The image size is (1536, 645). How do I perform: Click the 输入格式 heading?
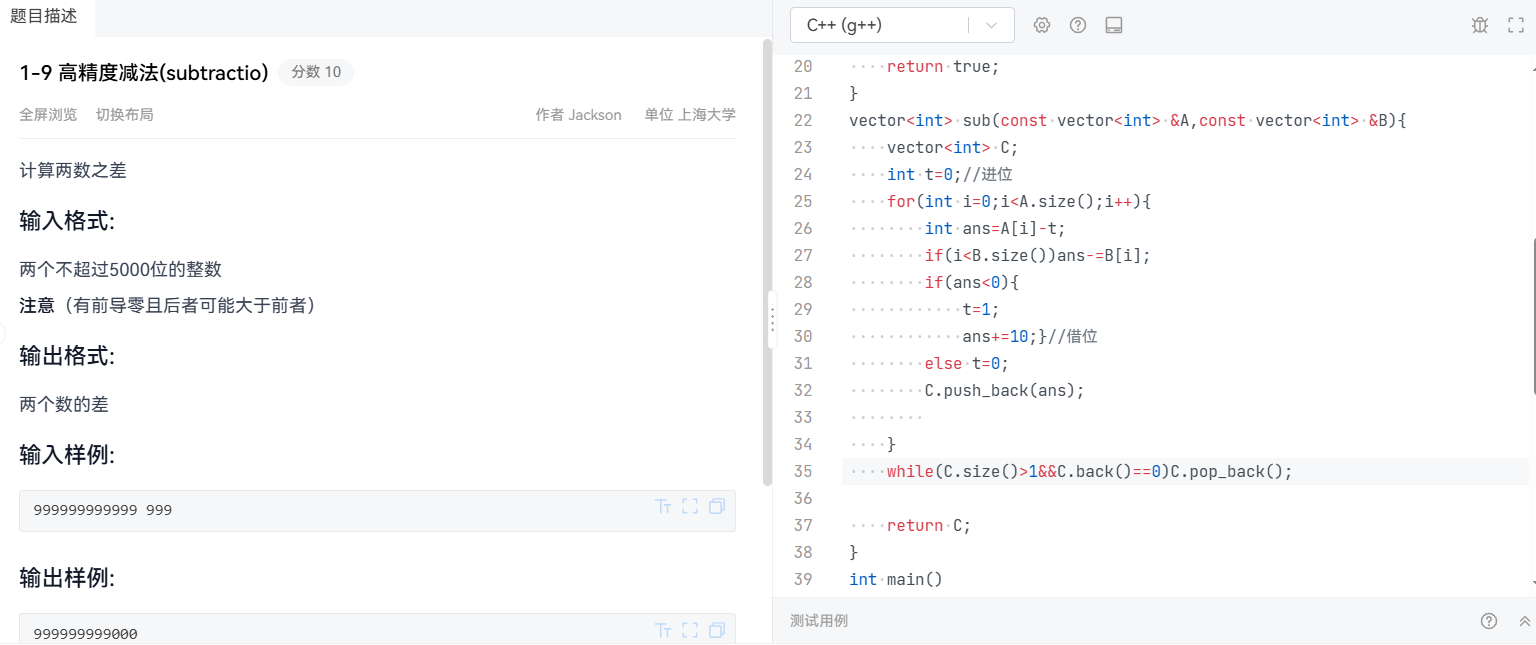67,221
